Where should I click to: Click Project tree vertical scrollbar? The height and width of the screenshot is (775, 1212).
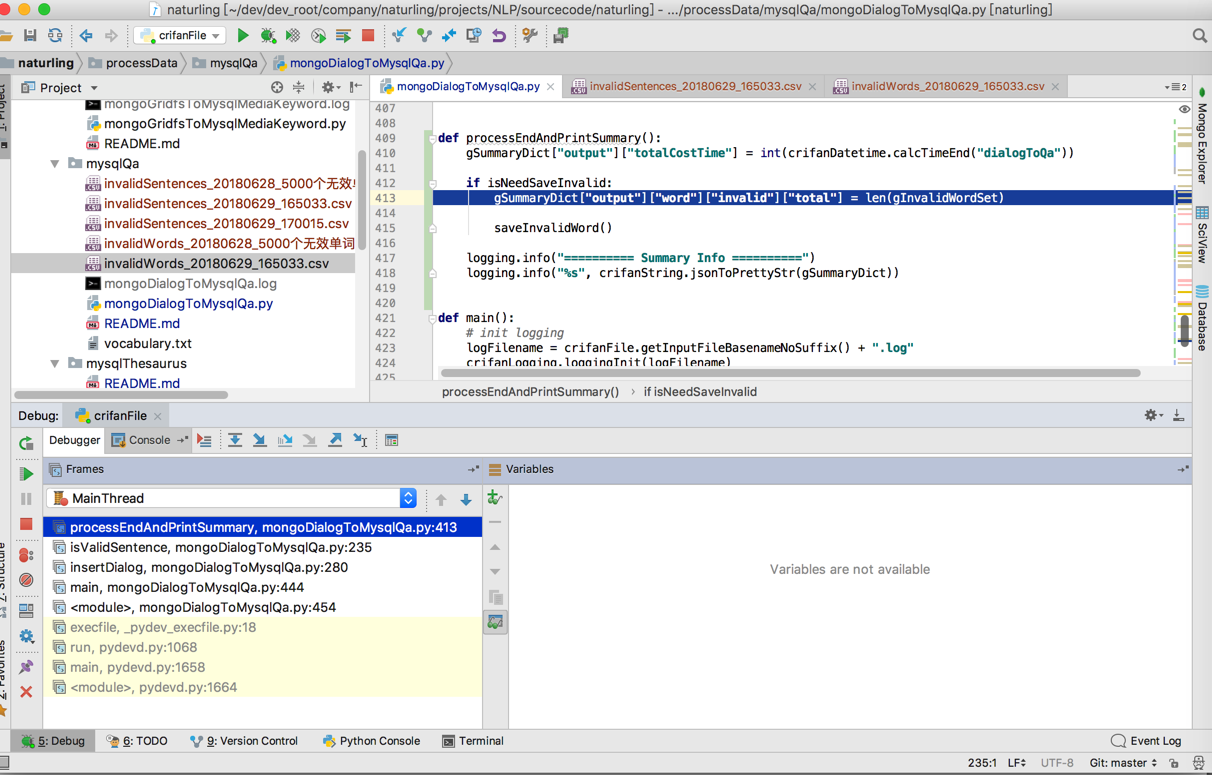pyautogui.click(x=362, y=200)
